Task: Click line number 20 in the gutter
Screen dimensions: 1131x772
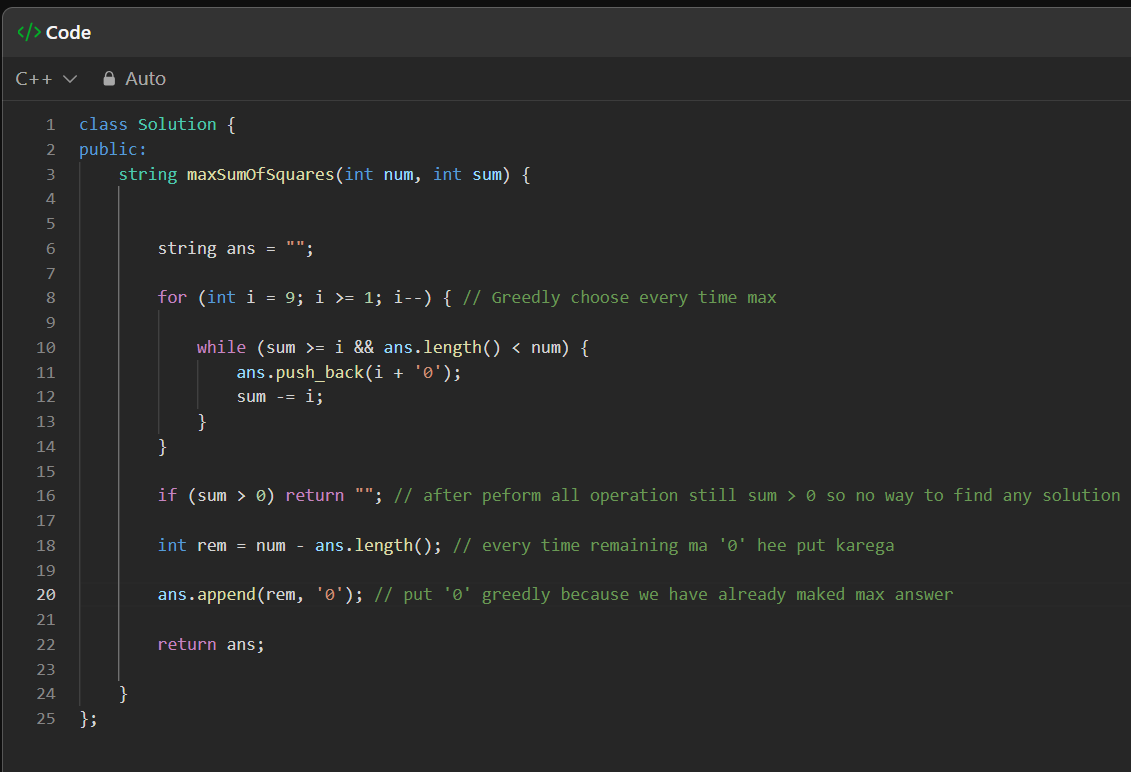Action: 45,595
